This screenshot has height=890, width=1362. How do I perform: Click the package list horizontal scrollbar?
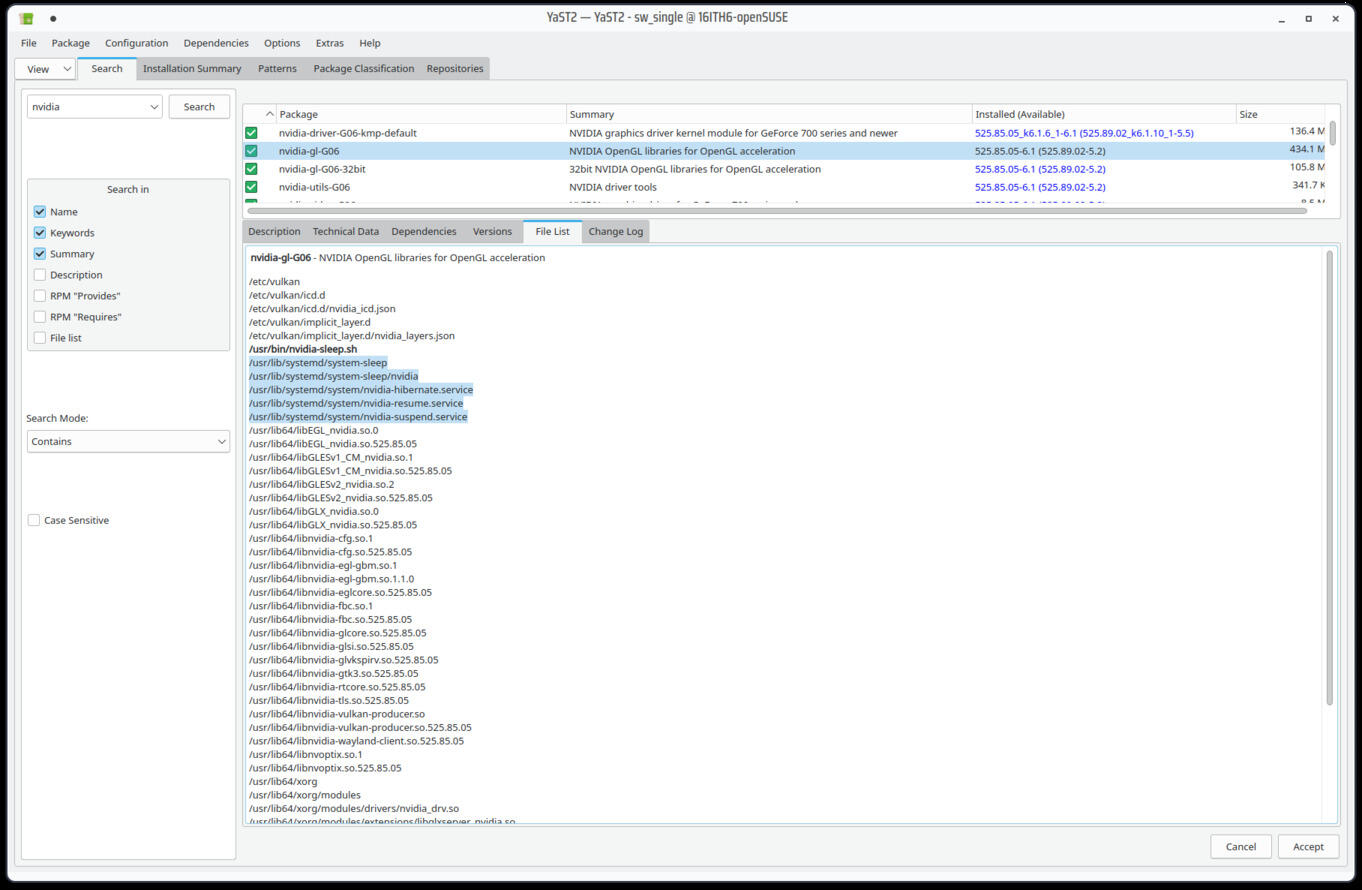click(x=776, y=211)
